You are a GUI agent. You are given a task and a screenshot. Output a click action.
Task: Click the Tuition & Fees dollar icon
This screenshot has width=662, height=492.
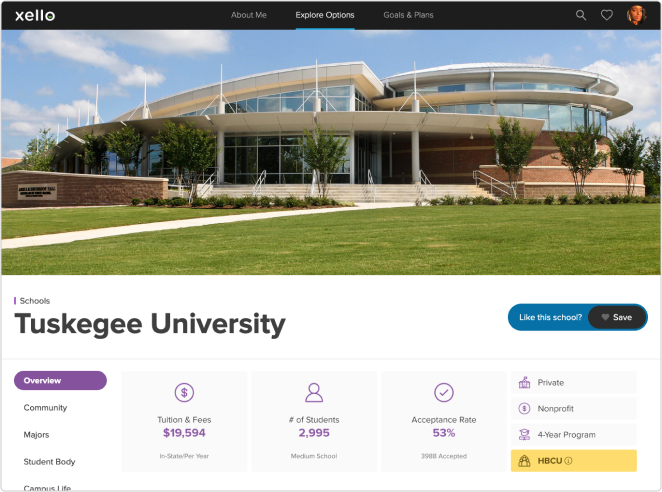(184, 393)
